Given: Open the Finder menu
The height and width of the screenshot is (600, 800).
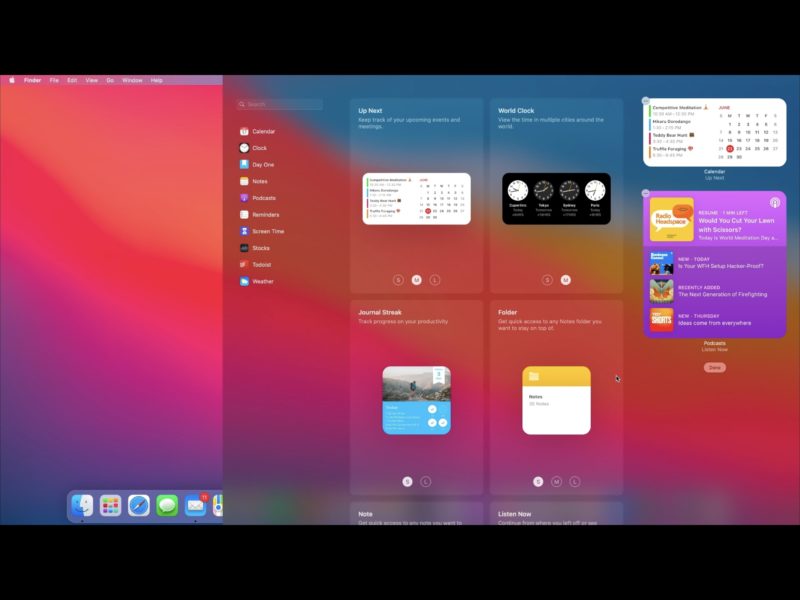Looking at the screenshot, I should [x=33, y=80].
